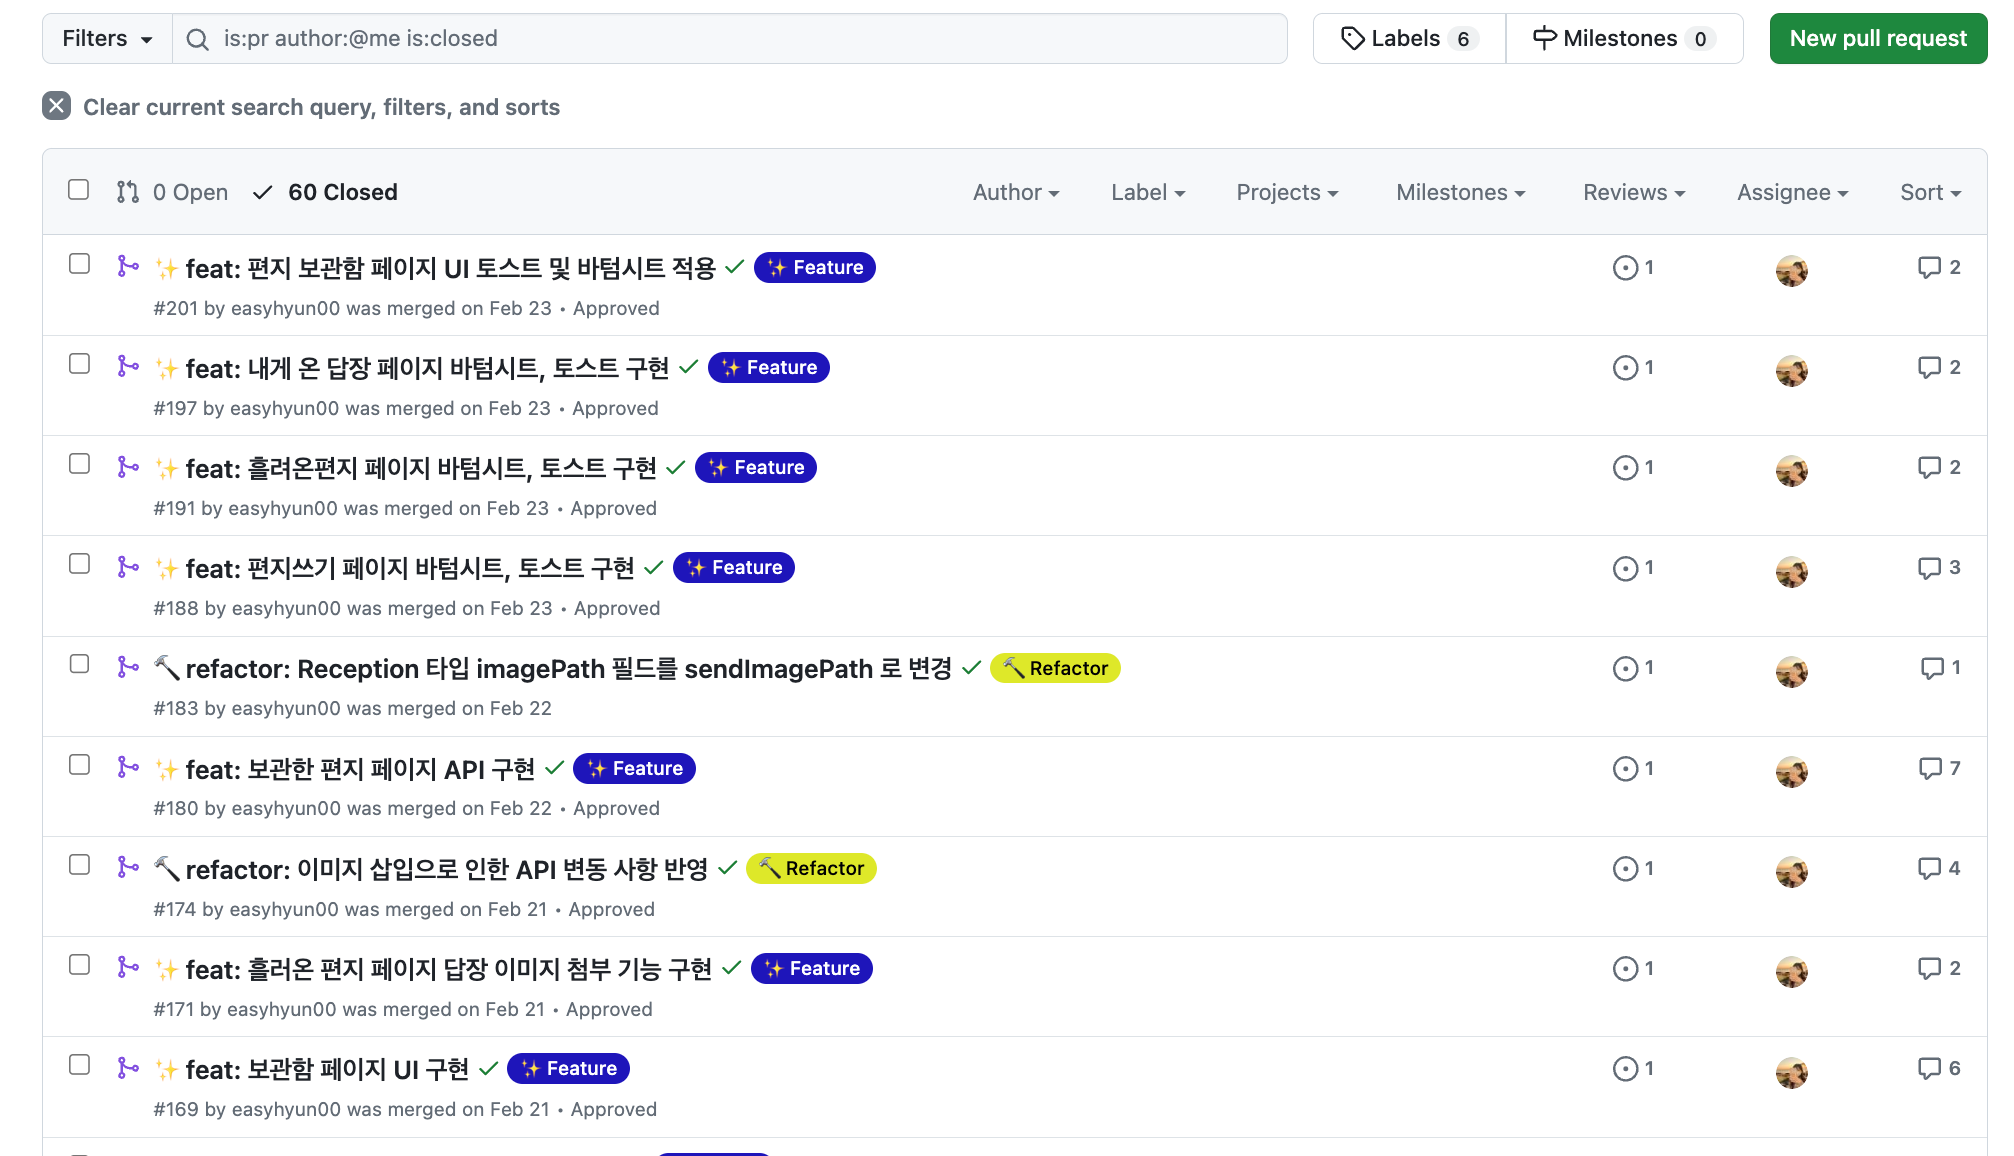
Task: Click green check status on PR #188
Action: pyautogui.click(x=654, y=567)
